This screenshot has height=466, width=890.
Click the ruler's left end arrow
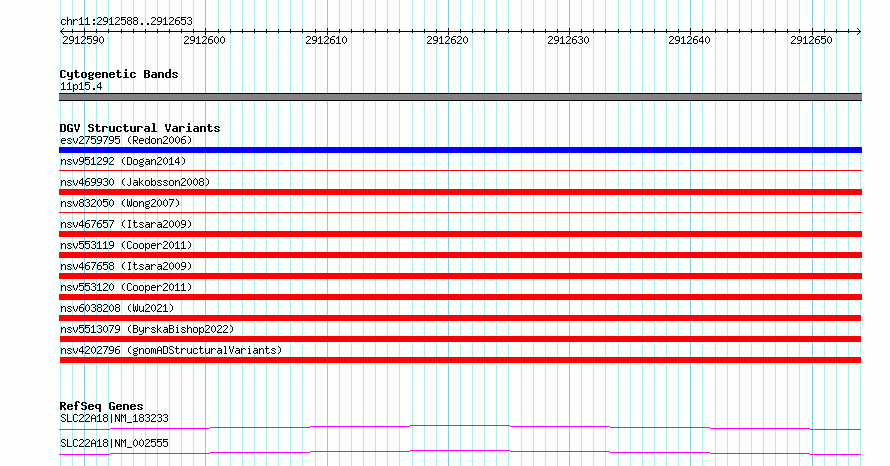tap(62, 32)
